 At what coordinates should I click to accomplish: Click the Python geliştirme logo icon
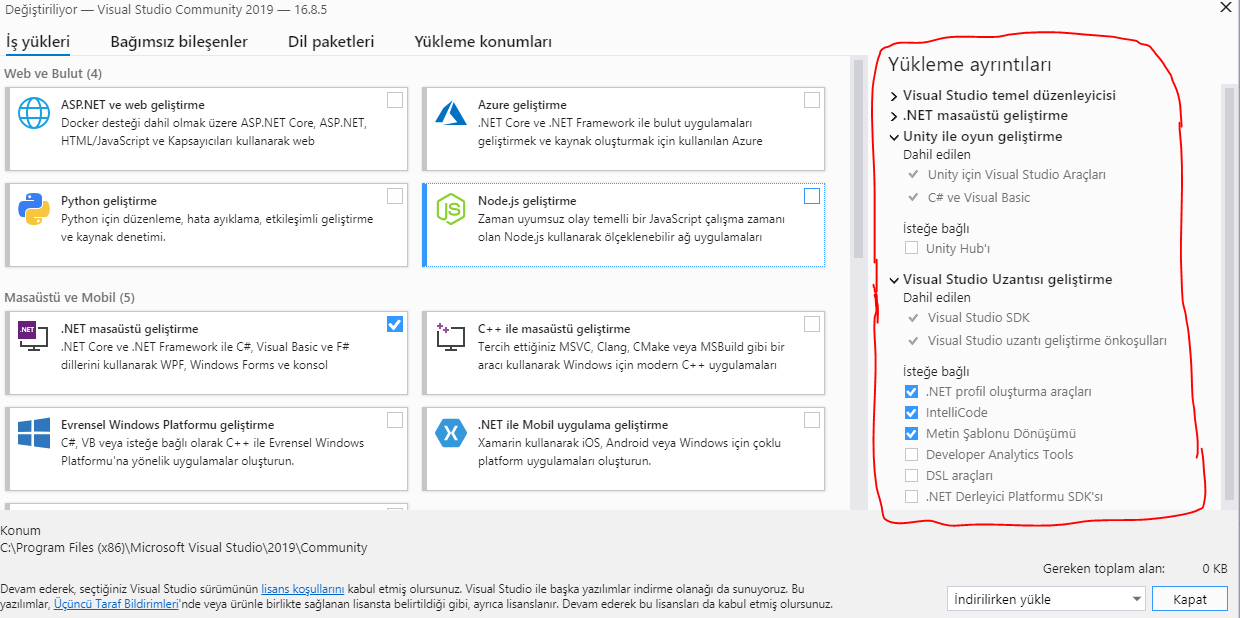pyautogui.click(x=34, y=209)
